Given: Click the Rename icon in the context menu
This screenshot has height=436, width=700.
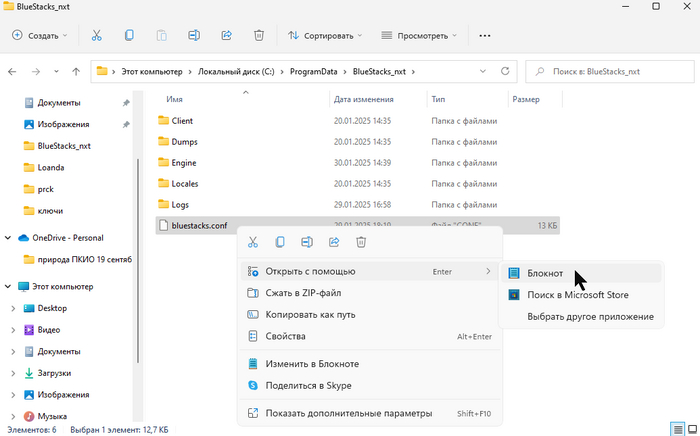Looking at the screenshot, I should point(307,242).
